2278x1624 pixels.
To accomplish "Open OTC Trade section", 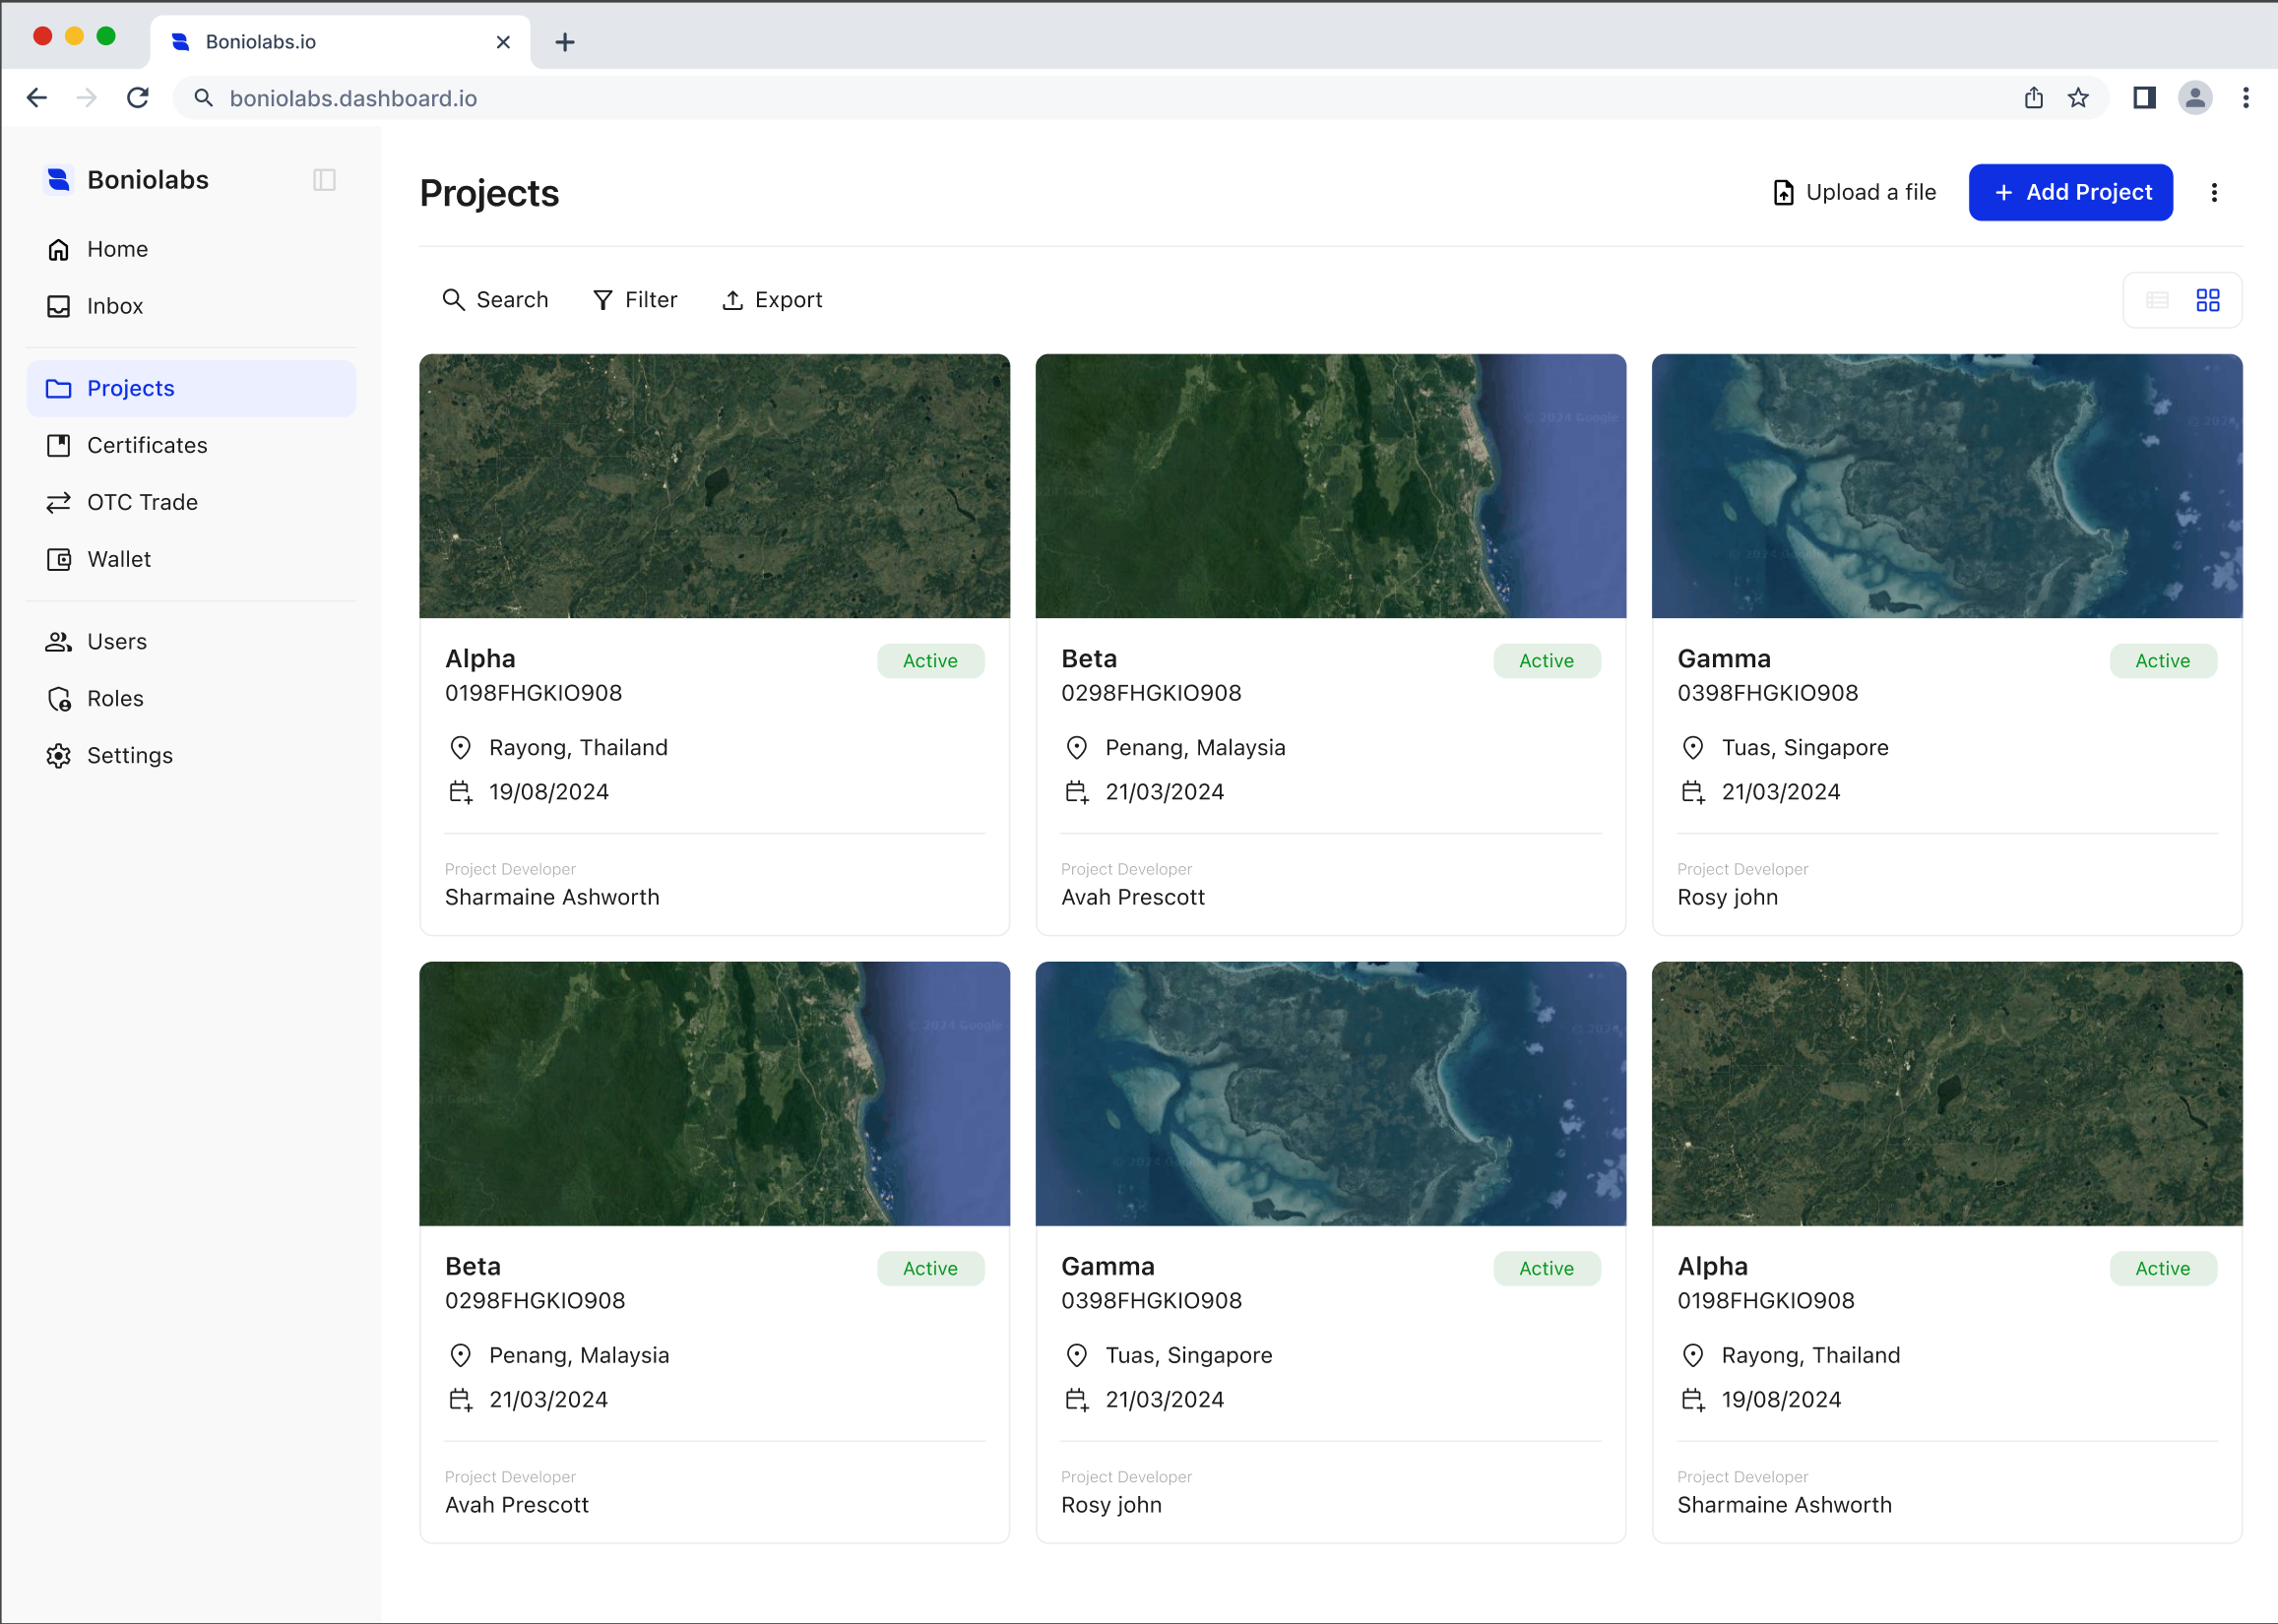I will point(142,502).
